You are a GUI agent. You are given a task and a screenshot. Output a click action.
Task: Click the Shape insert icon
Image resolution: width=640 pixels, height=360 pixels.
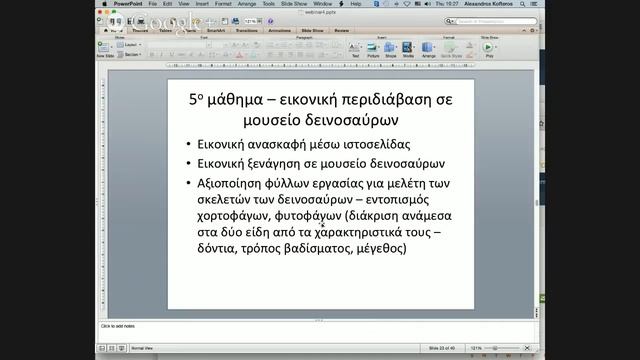[389, 47]
